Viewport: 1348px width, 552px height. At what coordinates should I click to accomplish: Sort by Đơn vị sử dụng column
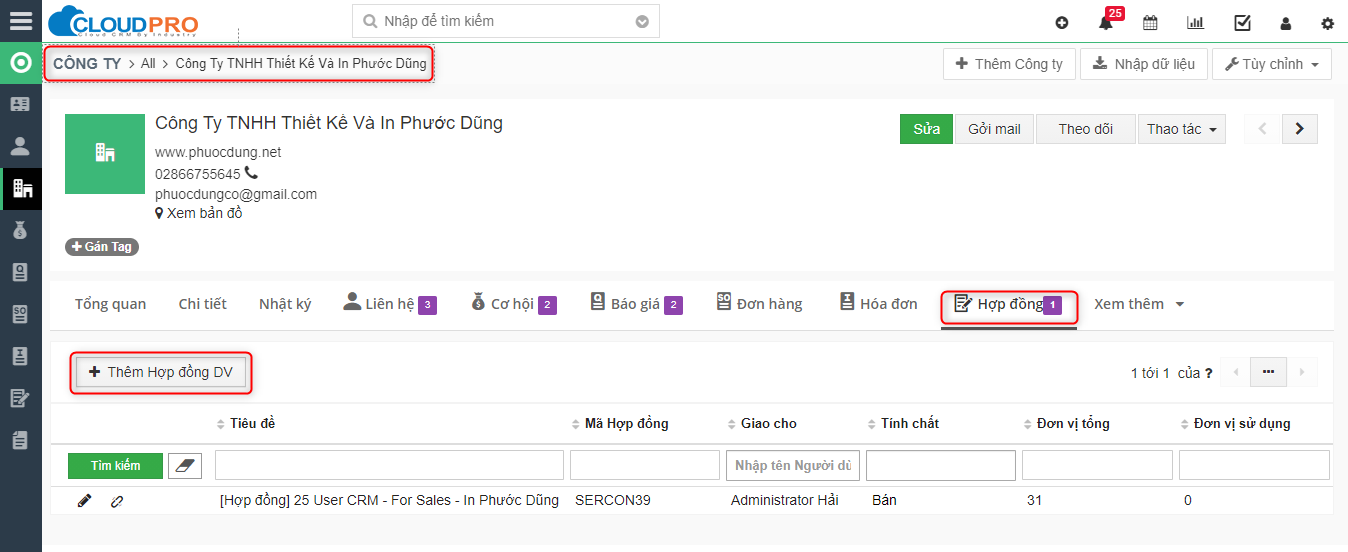click(1235, 424)
